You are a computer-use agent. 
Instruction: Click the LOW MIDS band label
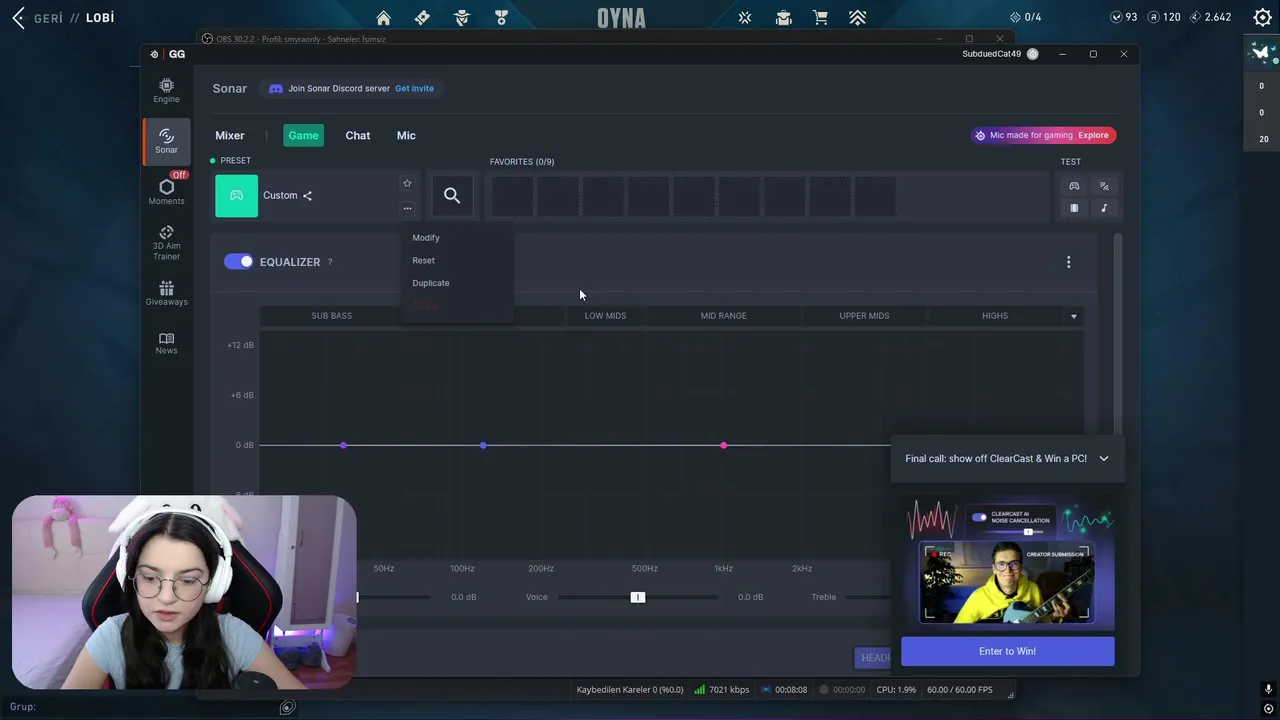605,316
